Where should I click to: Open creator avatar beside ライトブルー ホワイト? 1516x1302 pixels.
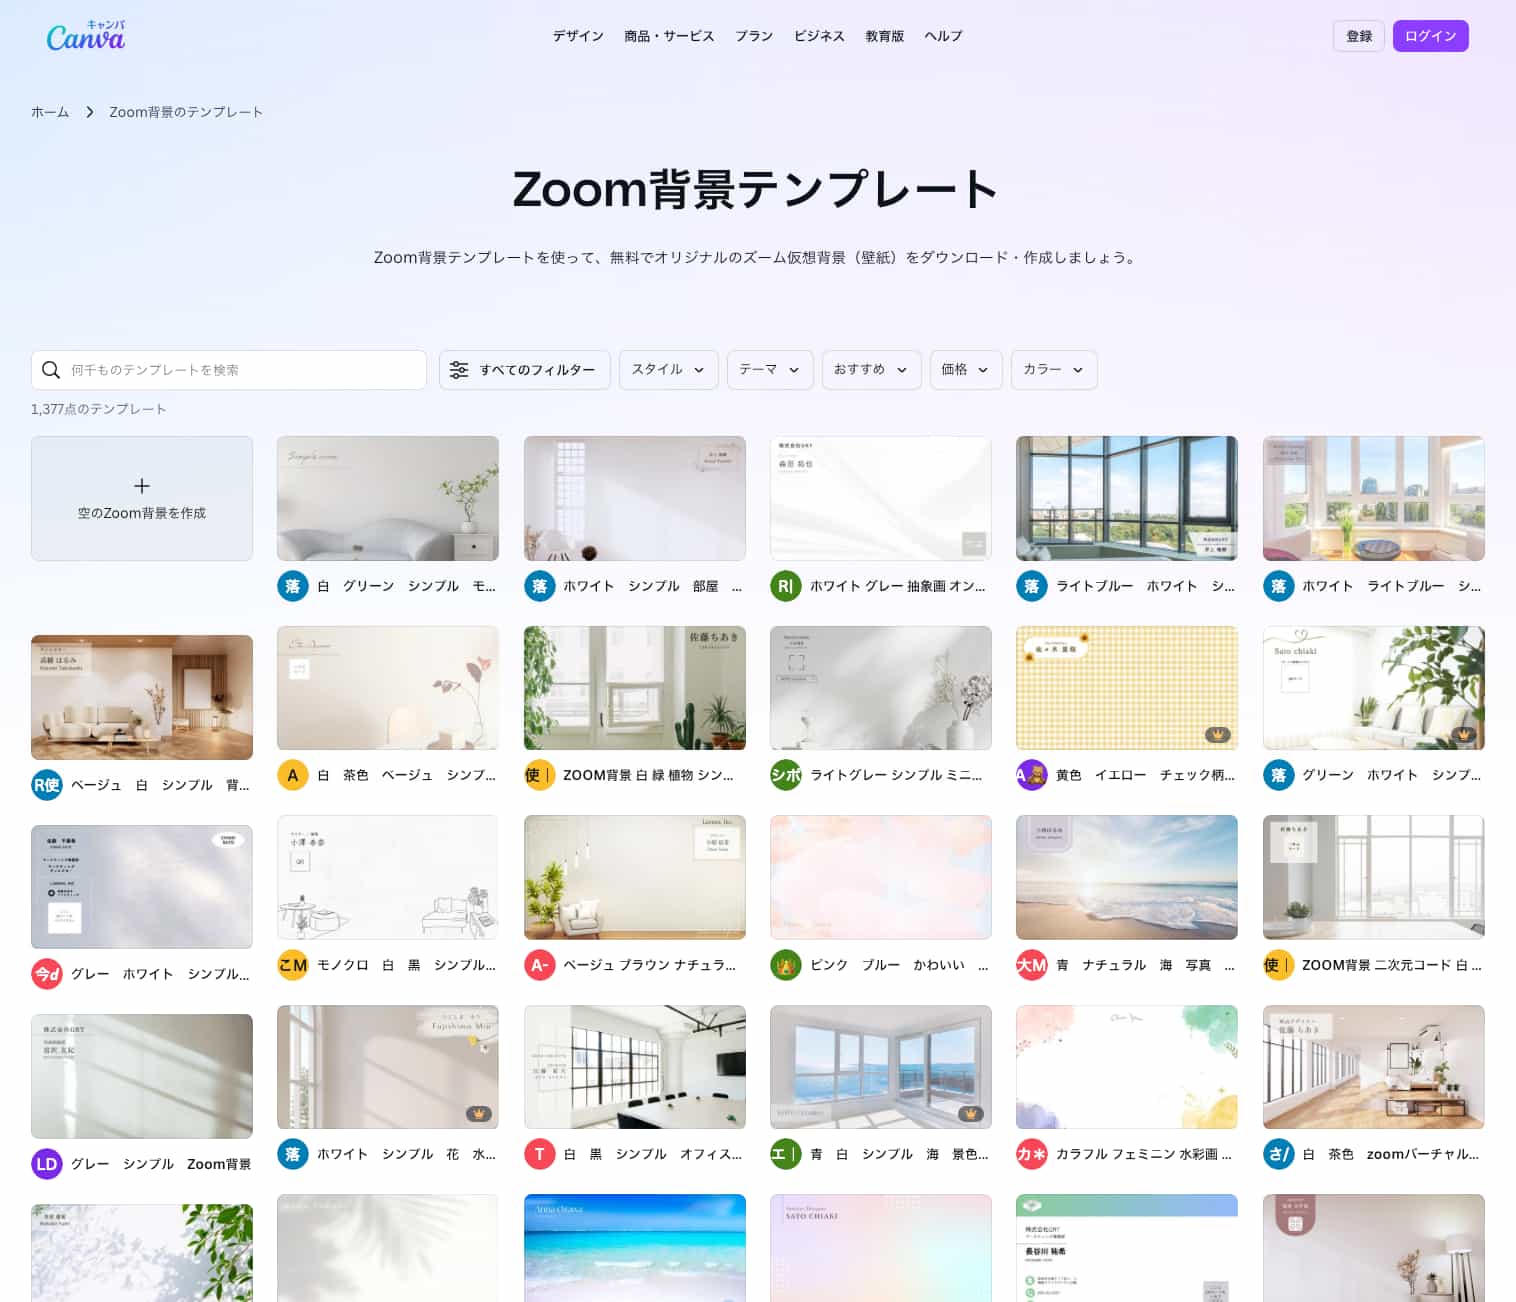1032,586
